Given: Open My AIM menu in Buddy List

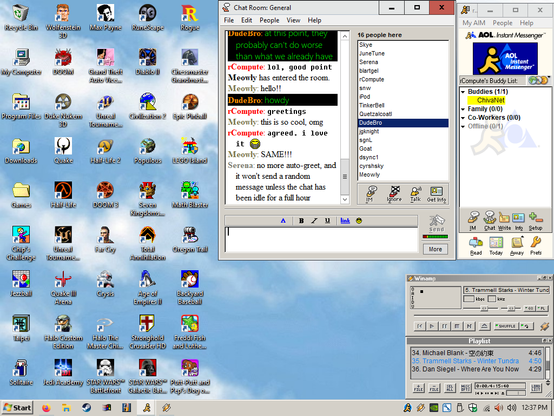Looking at the screenshot, I should 474,23.
